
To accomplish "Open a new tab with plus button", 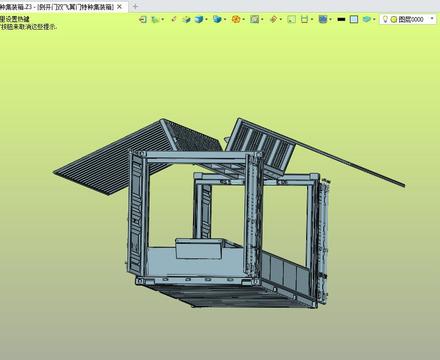I will click(x=135, y=6).
